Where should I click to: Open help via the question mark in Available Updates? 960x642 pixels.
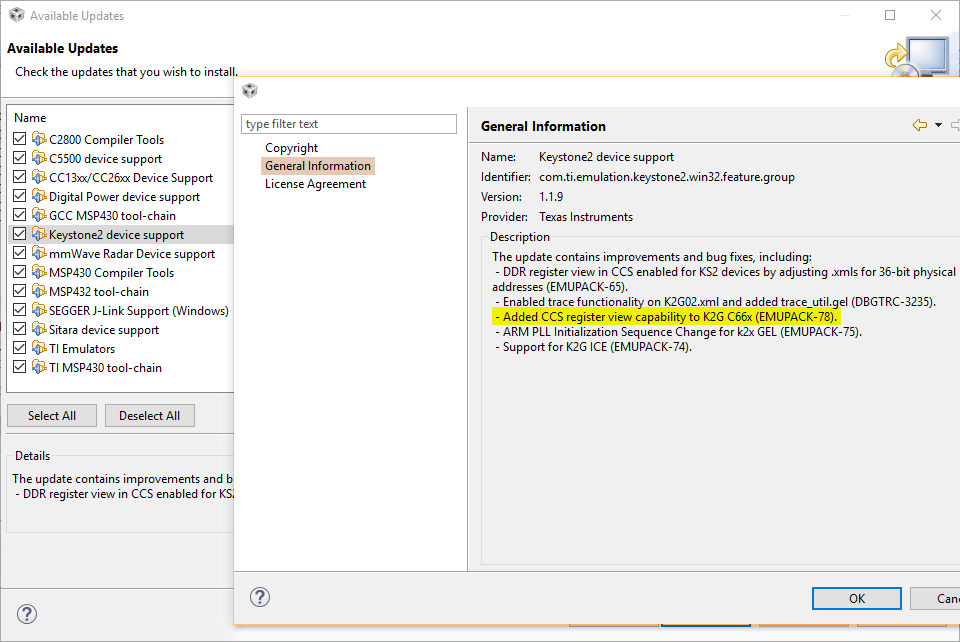pos(27,614)
